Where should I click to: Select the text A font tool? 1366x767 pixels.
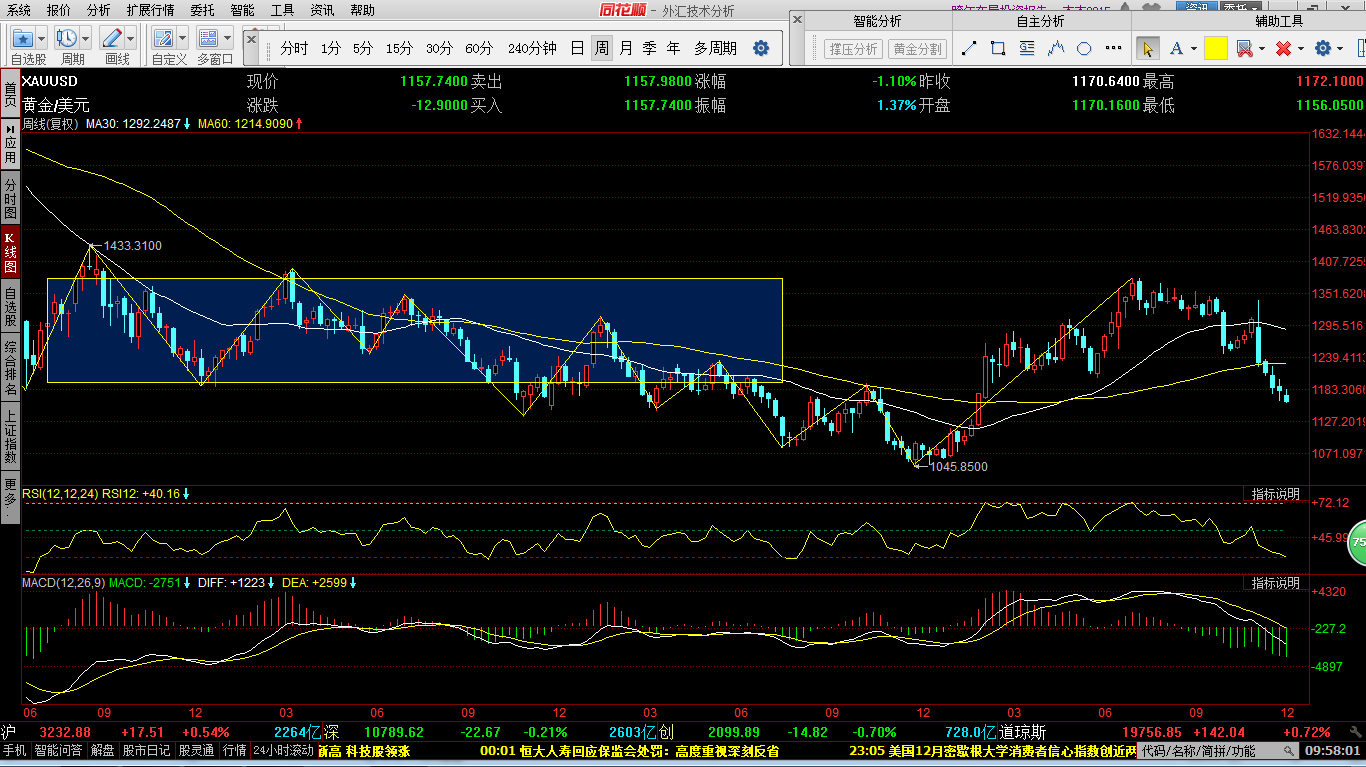tap(1176, 48)
